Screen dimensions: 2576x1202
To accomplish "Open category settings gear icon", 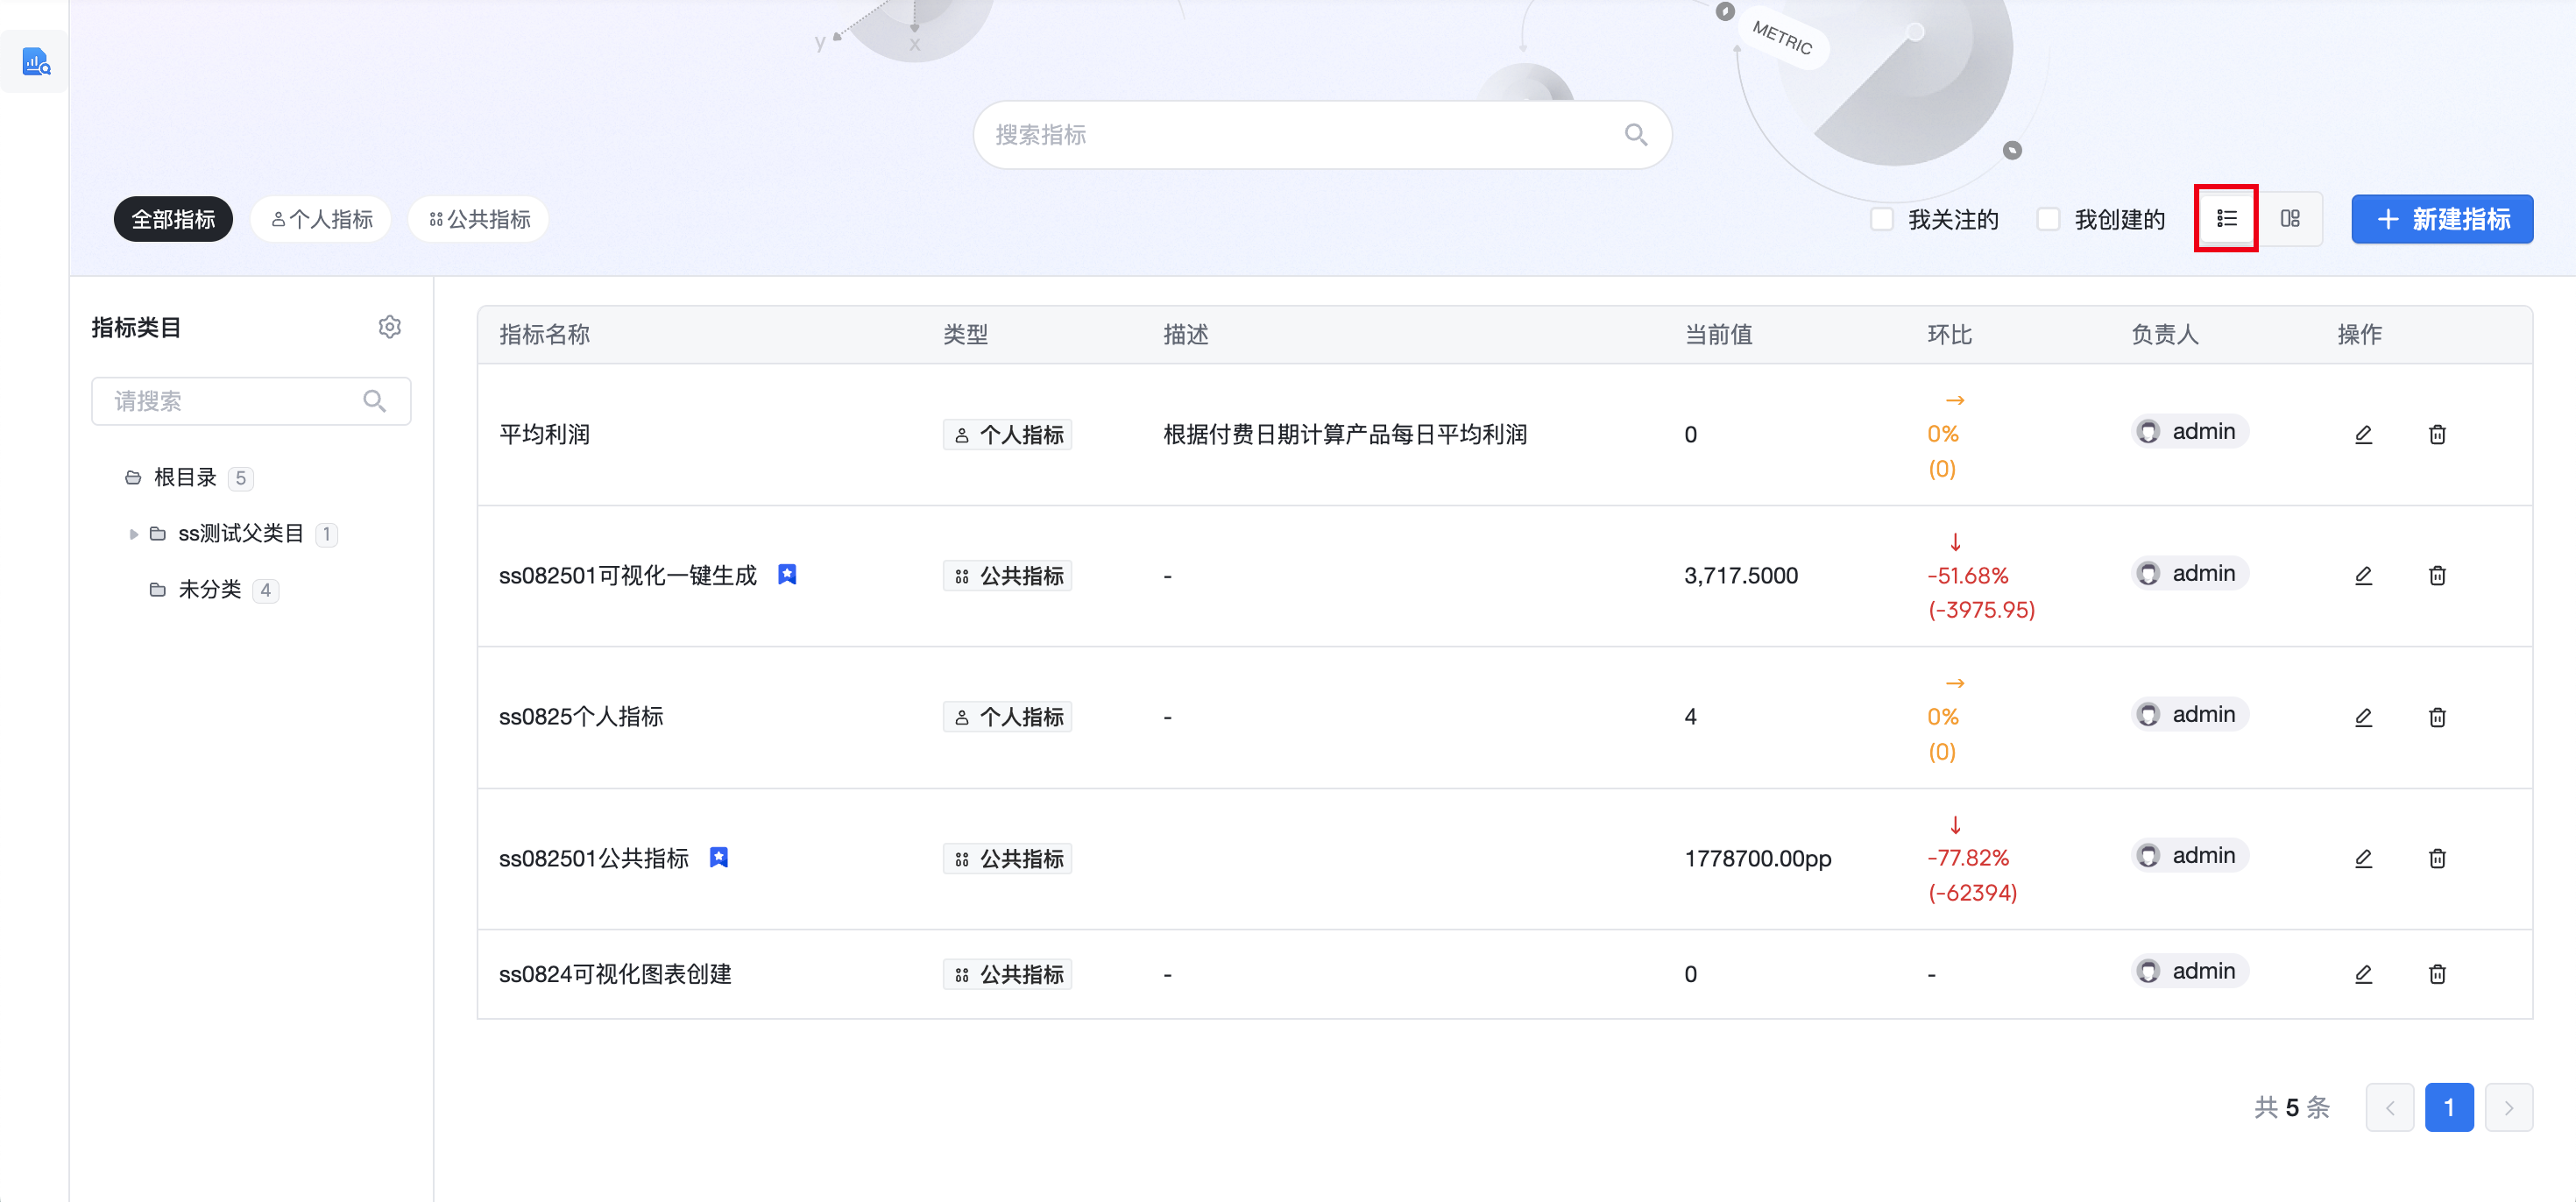I will (389, 327).
